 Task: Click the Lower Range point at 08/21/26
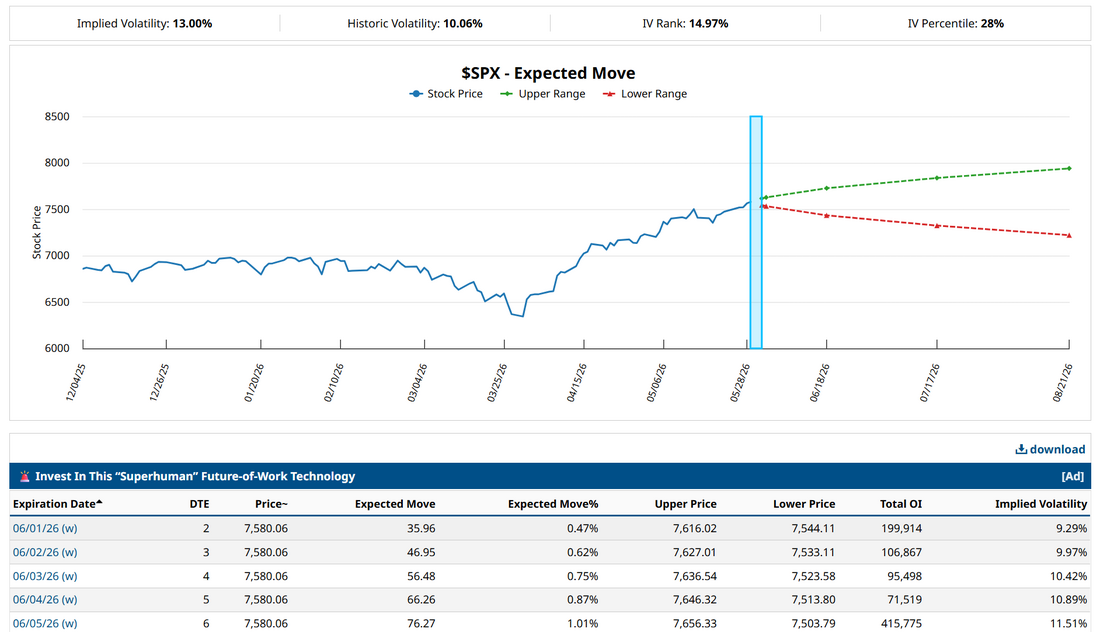(x=1068, y=236)
